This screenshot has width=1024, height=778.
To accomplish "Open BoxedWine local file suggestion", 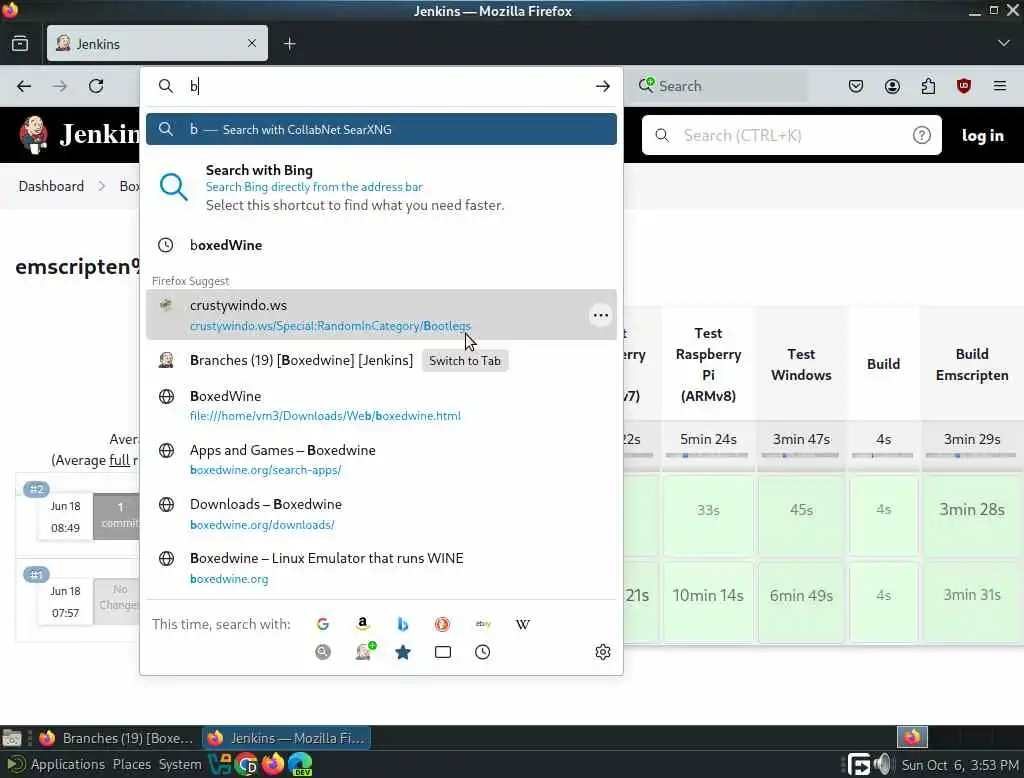I will tap(381, 406).
